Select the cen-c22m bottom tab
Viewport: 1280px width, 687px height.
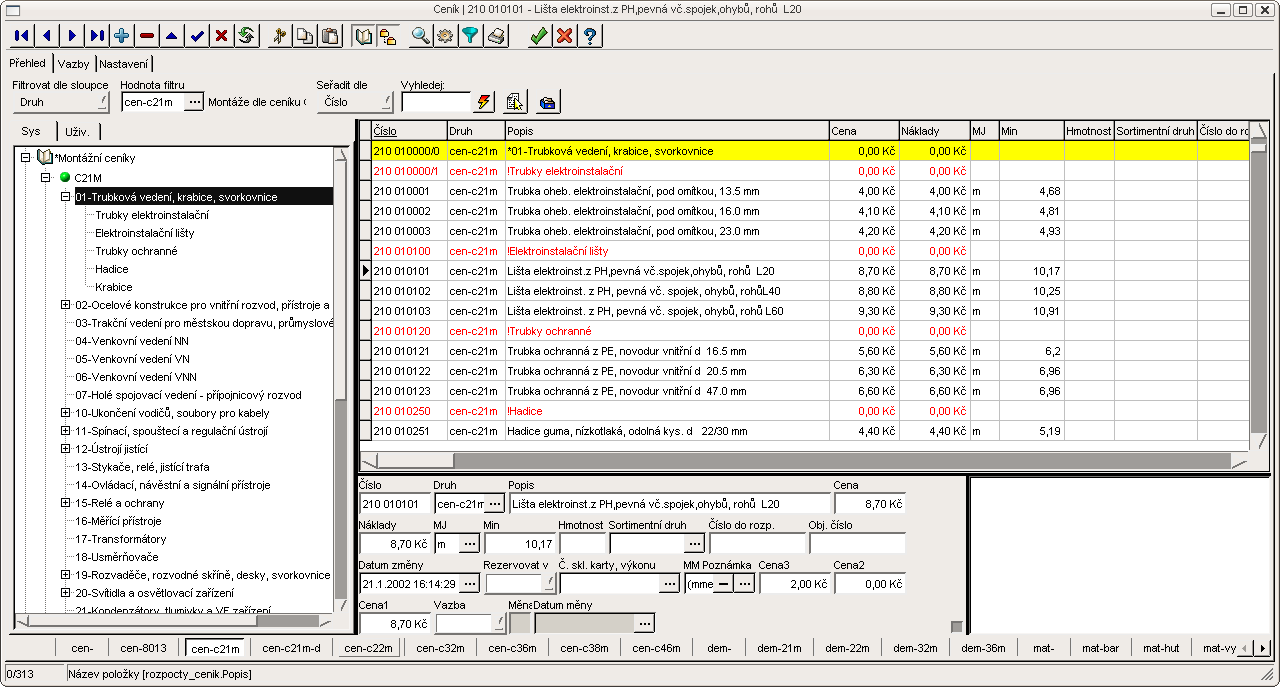[x=368, y=648]
